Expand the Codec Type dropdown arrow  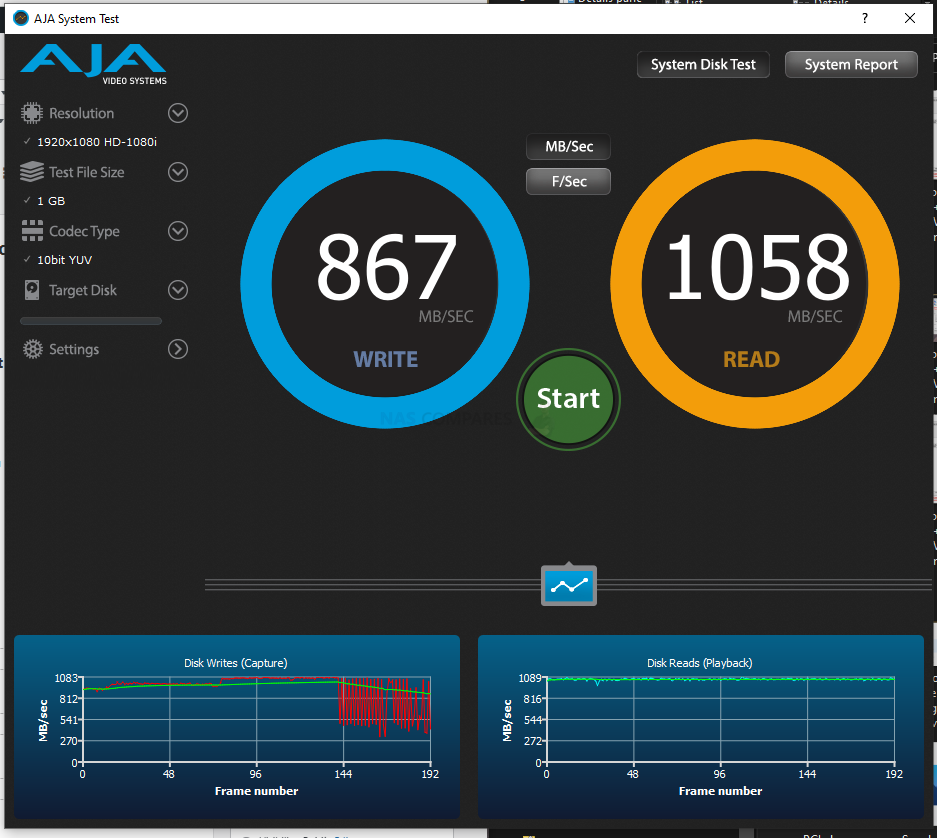click(x=178, y=231)
